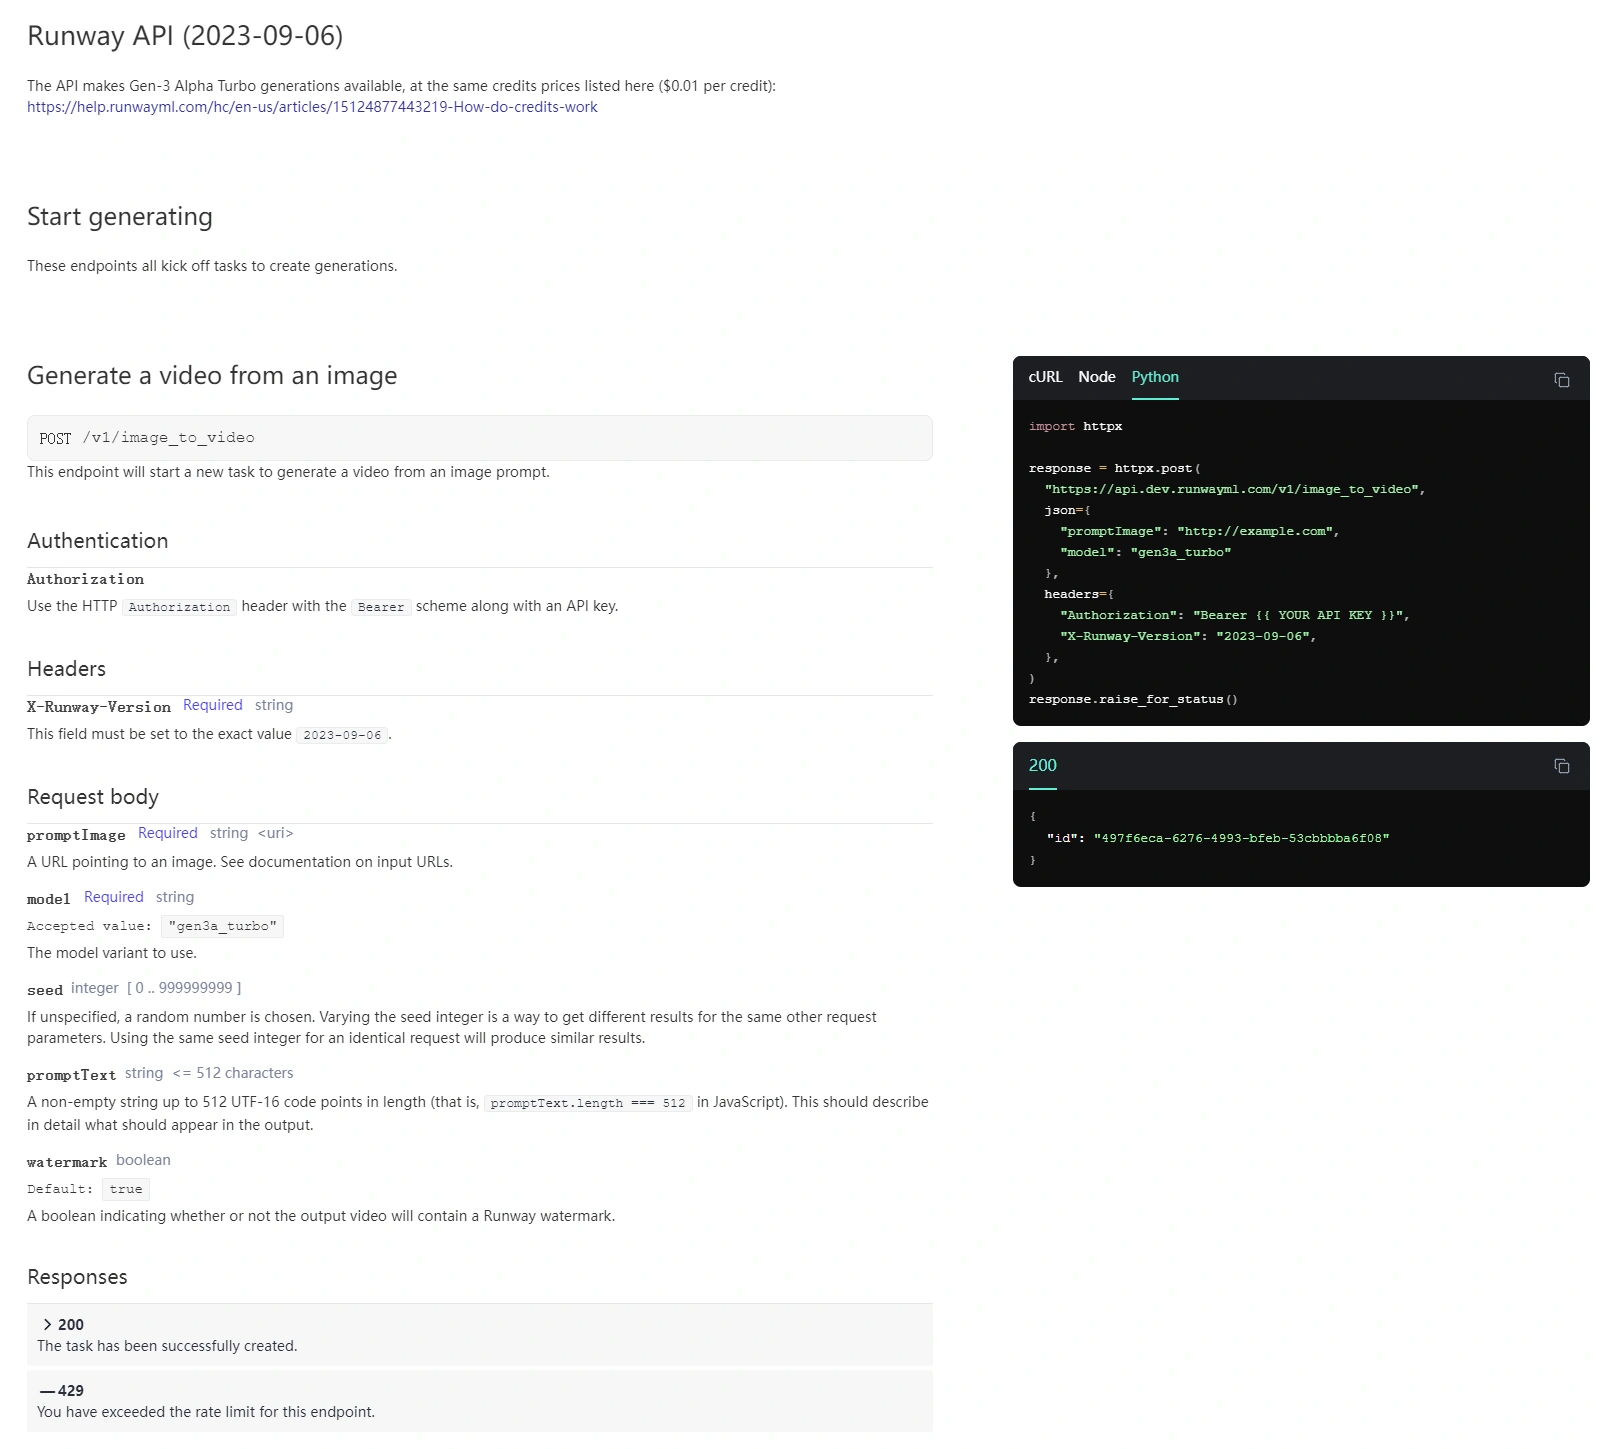The image size is (1600, 1449).
Task: Click the <= 512 characters constraint
Action: coord(233,1073)
